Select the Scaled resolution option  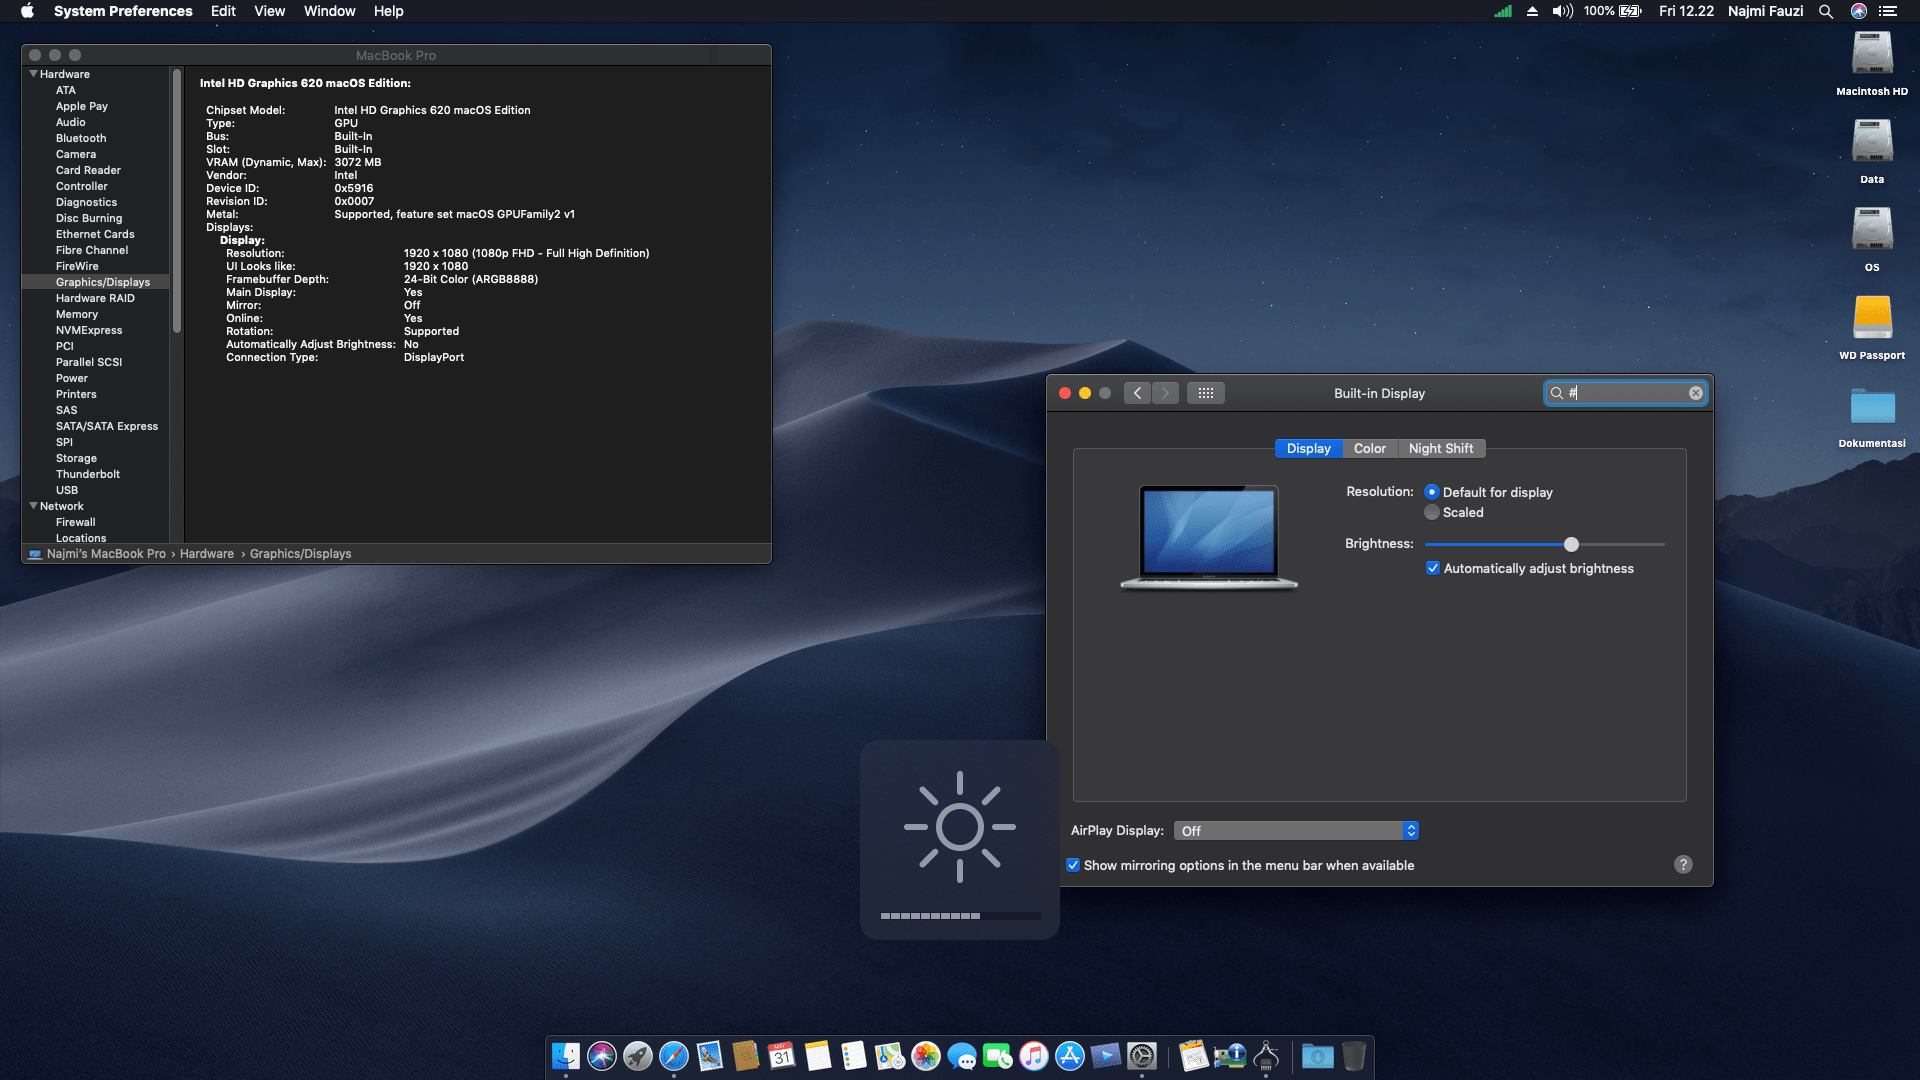click(1432, 512)
